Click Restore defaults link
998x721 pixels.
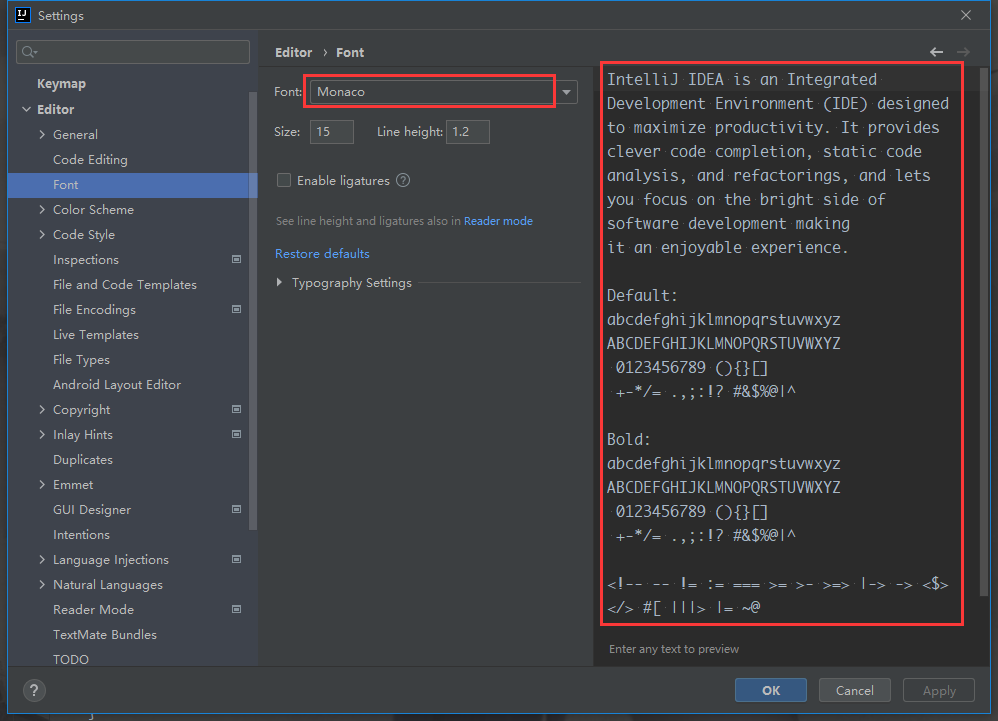click(x=322, y=254)
